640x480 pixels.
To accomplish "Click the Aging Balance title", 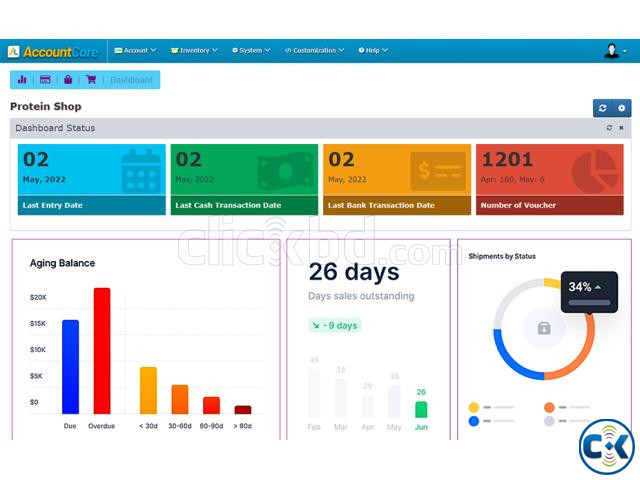I will pos(62,263).
